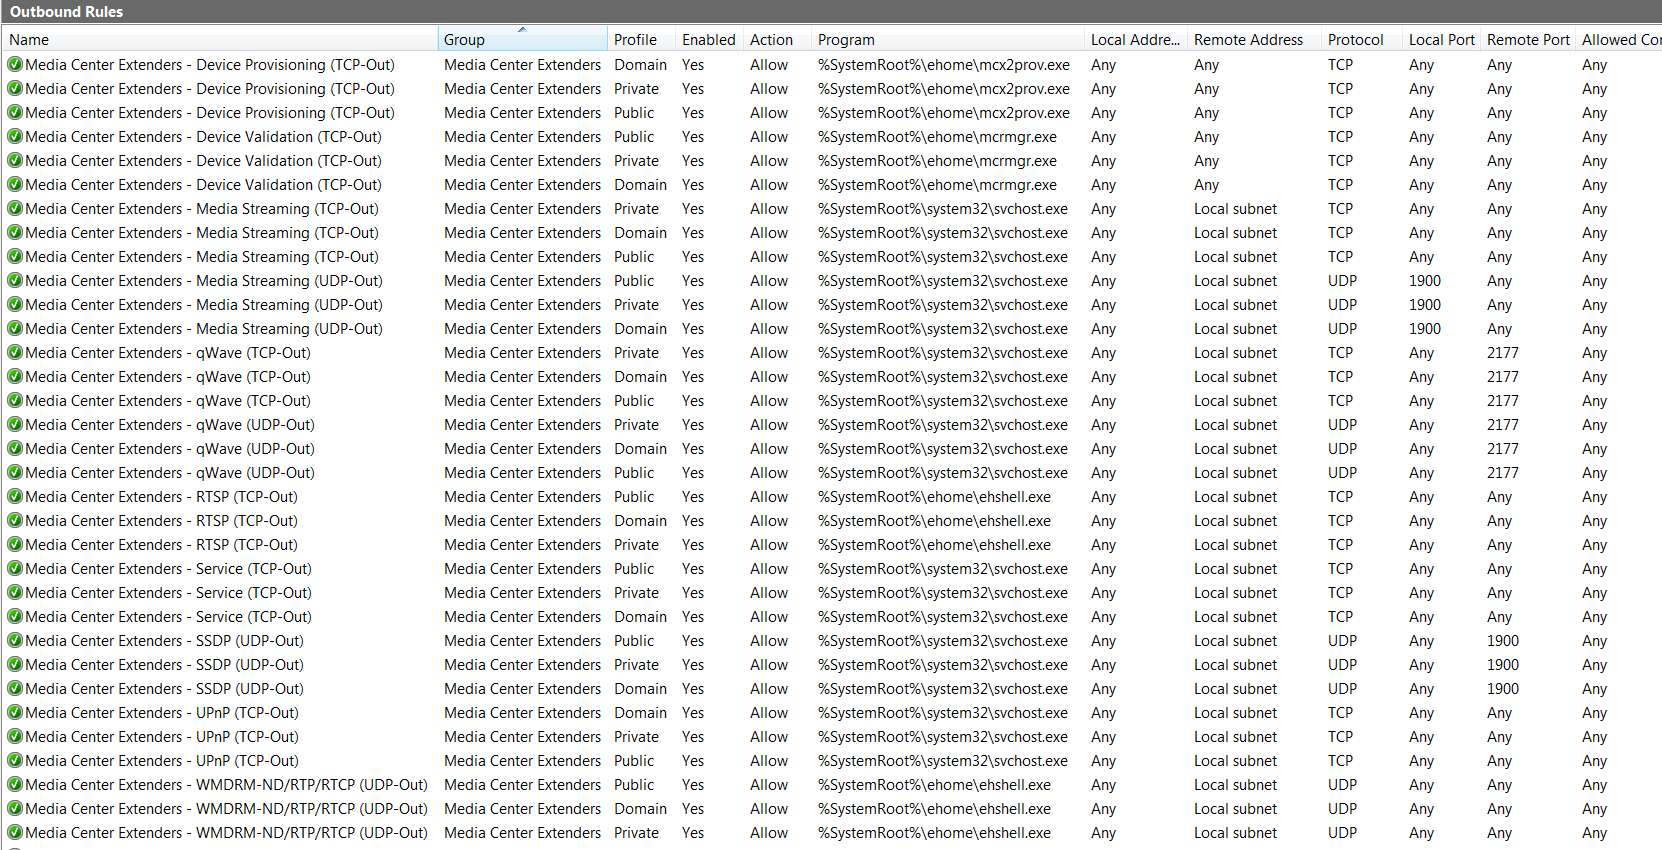Image resolution: width=1662 pixels, height=850 pixels.
Task: Sort by Protocol column header
Action: tap(1361, 40)
